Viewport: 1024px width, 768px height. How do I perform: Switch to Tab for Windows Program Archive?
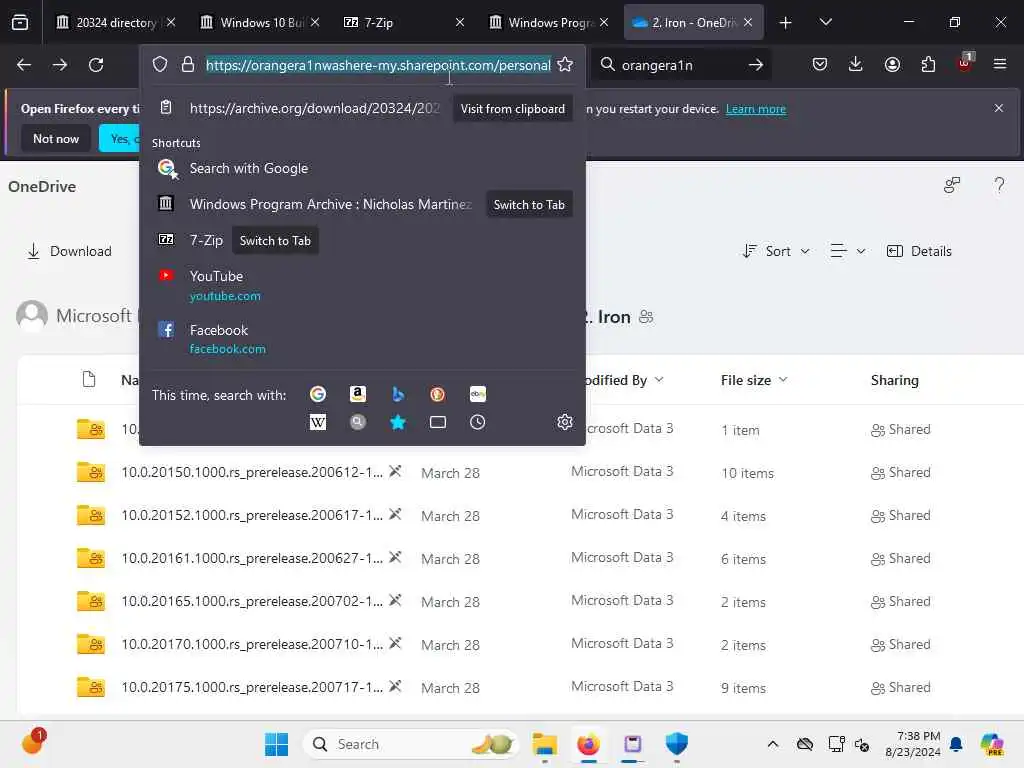click(529, 204)
